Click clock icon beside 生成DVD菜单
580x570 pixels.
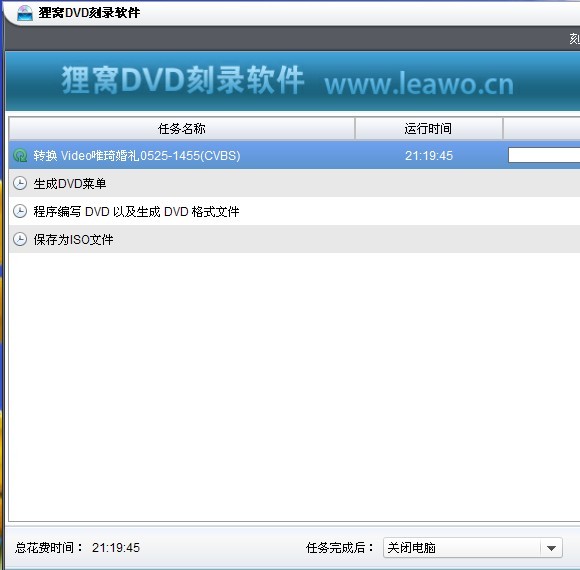coord(20,183)
